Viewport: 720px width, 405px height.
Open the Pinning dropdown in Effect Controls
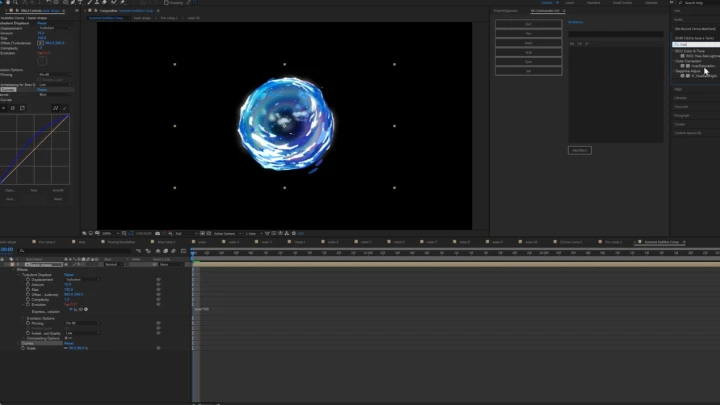[x=55, y=74]
